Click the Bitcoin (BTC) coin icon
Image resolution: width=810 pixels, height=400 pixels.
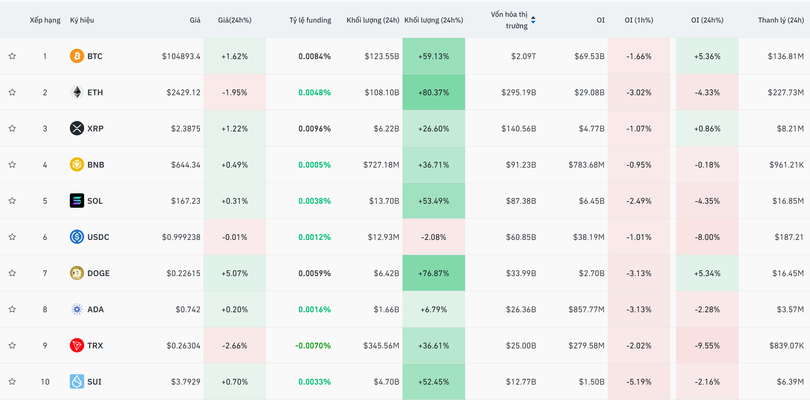click(x=77, y=56)
